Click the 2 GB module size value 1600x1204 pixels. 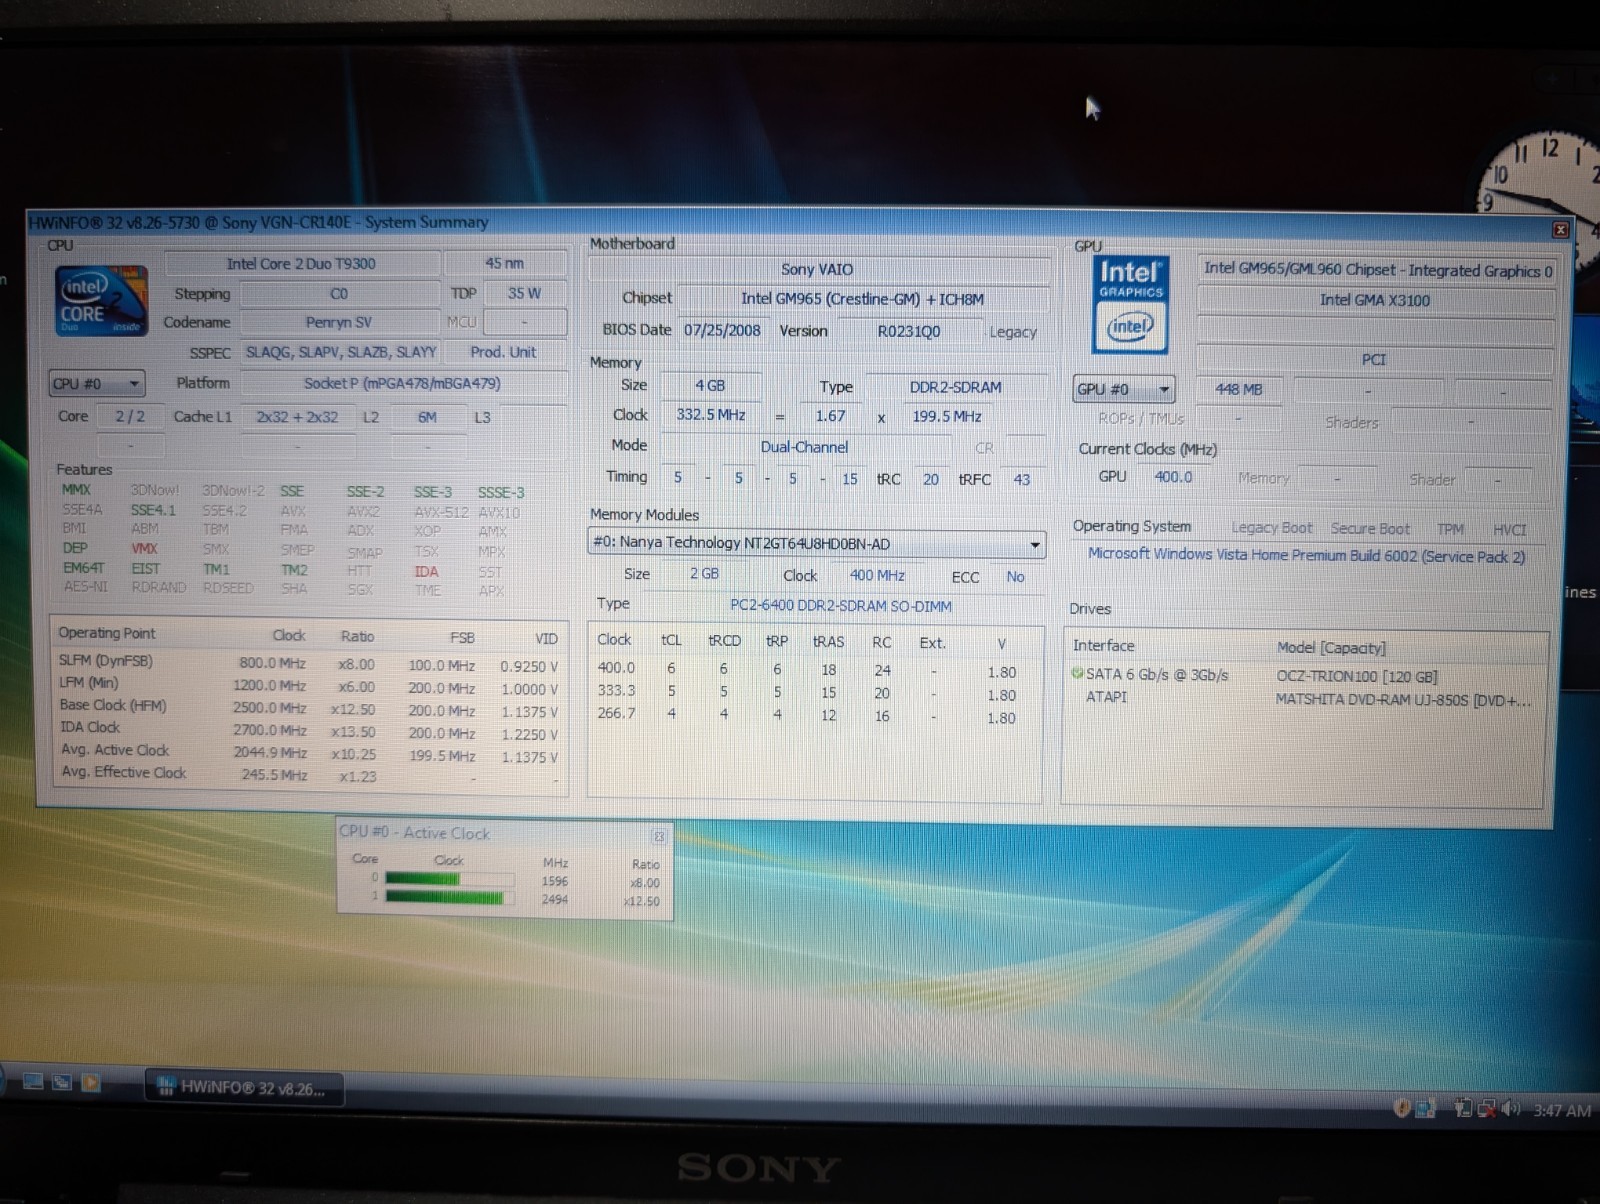pyautogui.click(x=704, y=574)
